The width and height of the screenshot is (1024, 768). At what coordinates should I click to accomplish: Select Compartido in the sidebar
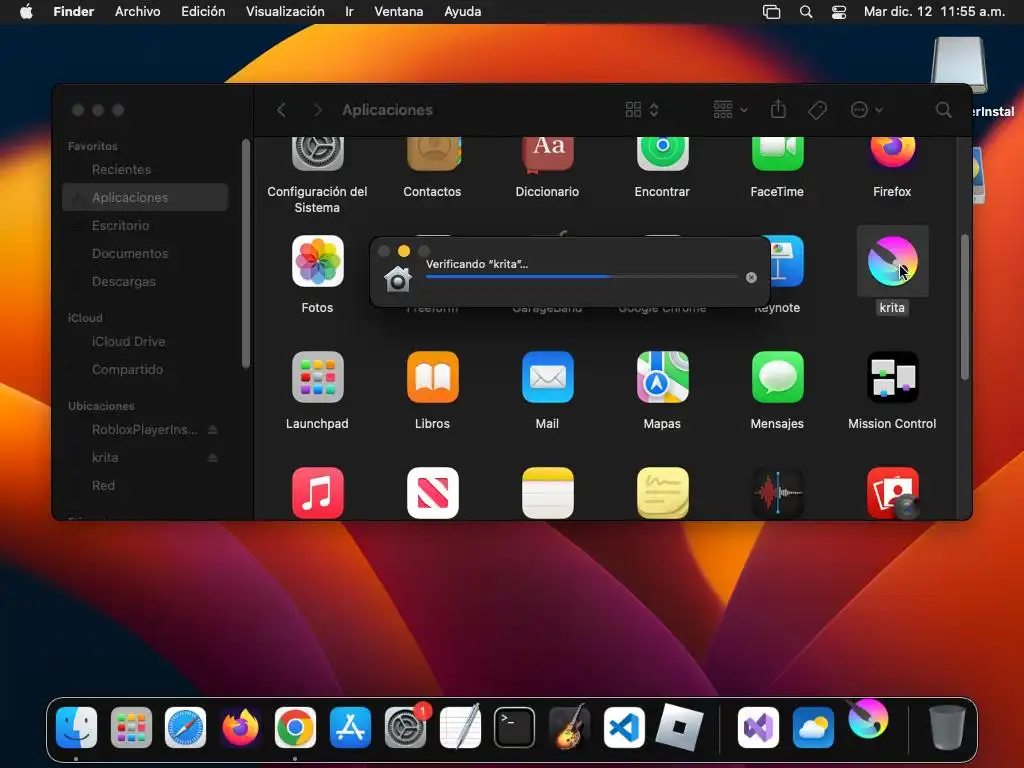point(145,370)
